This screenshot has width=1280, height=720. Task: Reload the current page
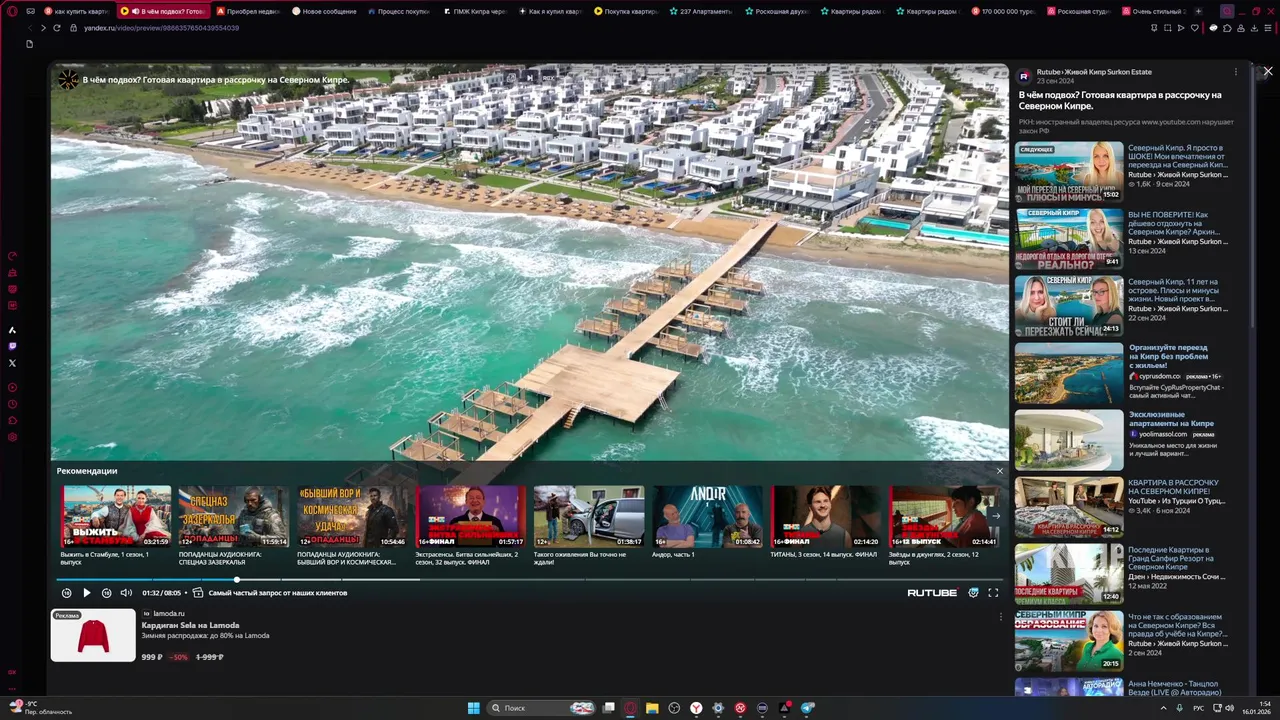57,28
